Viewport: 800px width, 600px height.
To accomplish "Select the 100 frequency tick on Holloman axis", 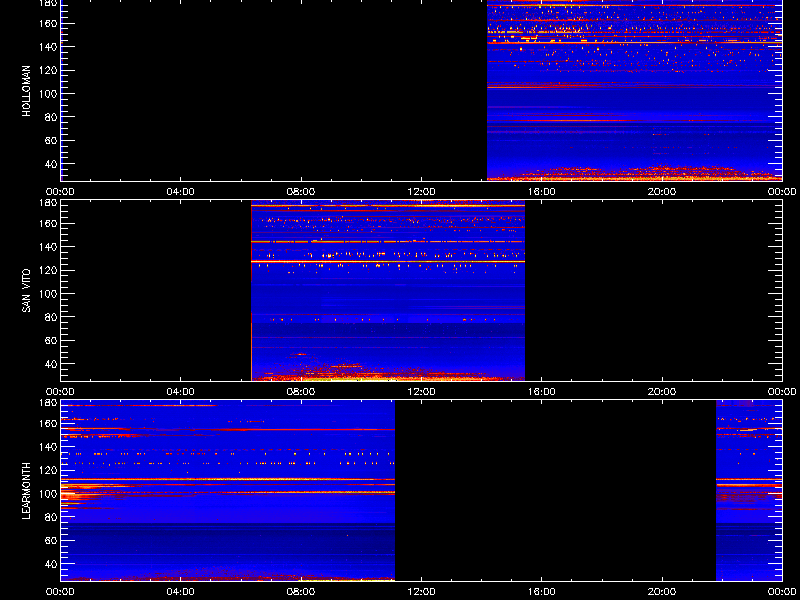I will tap(49, 94).
